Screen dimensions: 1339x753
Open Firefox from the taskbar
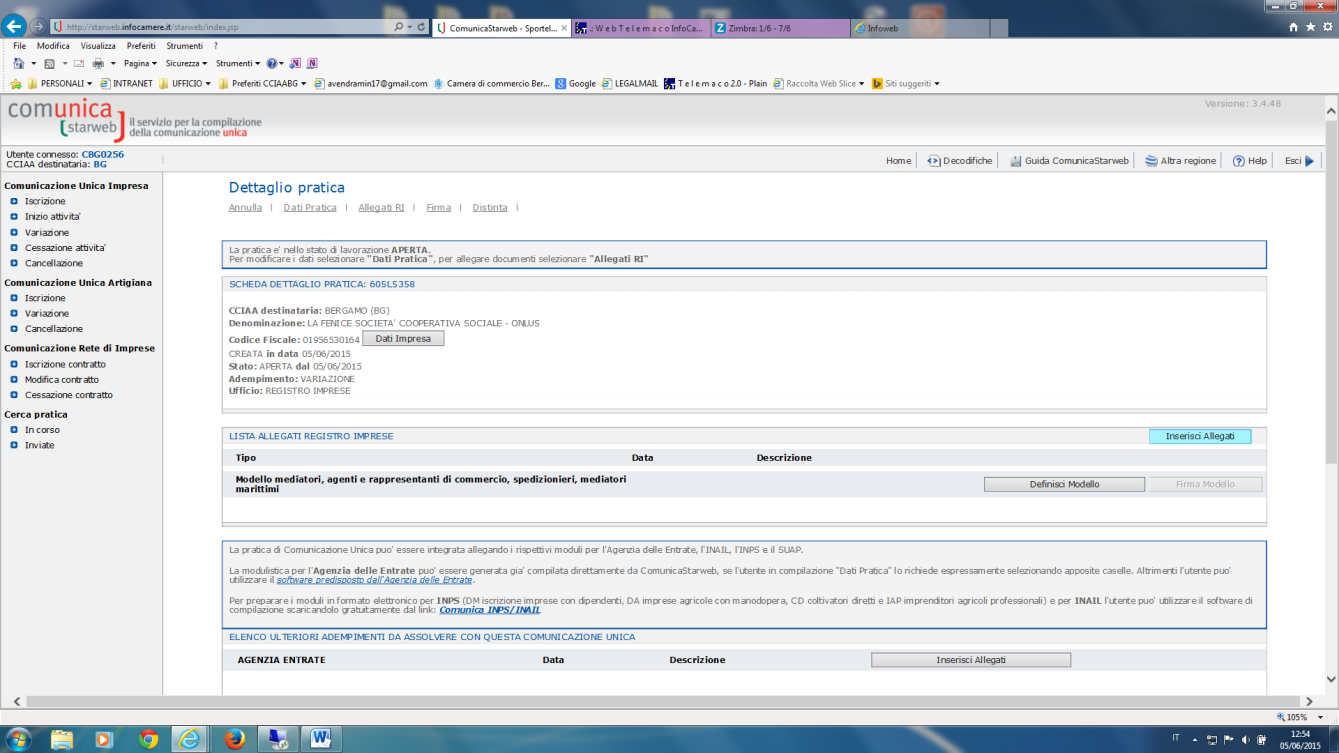point(235,739)
